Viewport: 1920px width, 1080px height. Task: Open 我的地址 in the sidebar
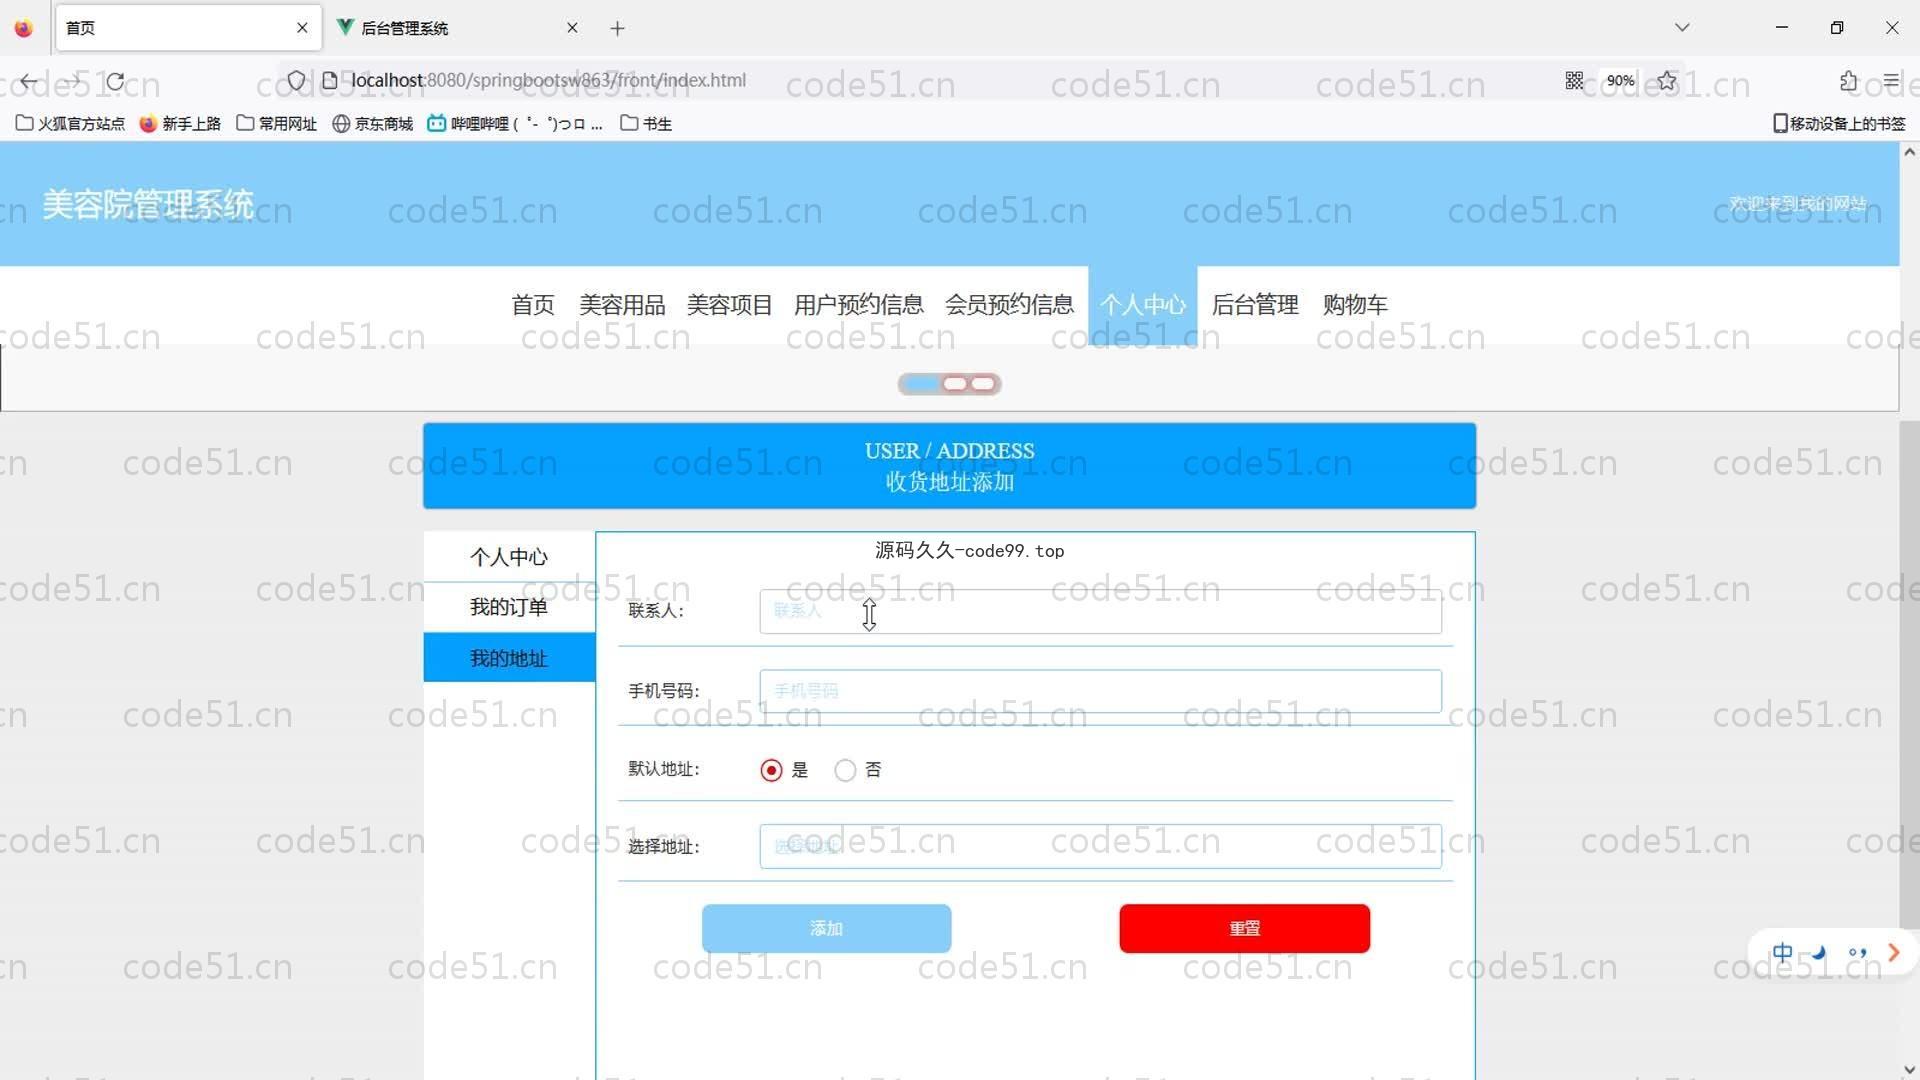click(509, 658)
